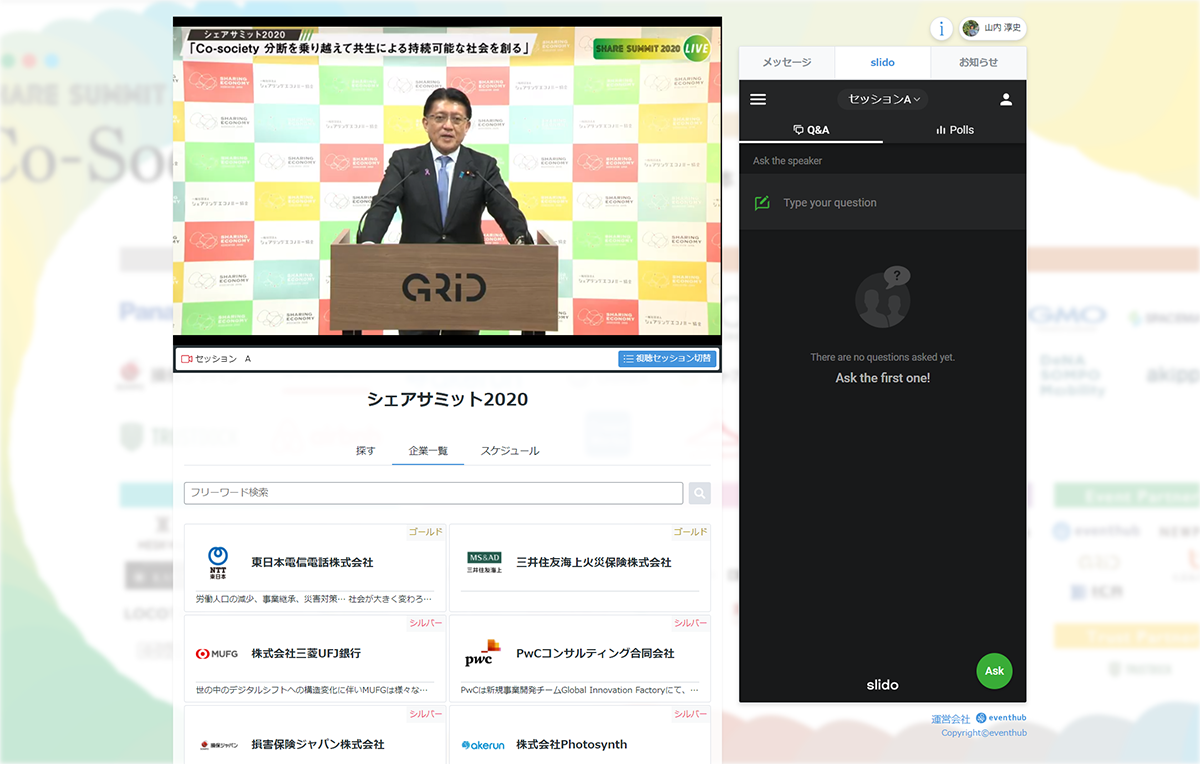
Task: Open the slido hamburger menu
Action: tap(758, 99)
